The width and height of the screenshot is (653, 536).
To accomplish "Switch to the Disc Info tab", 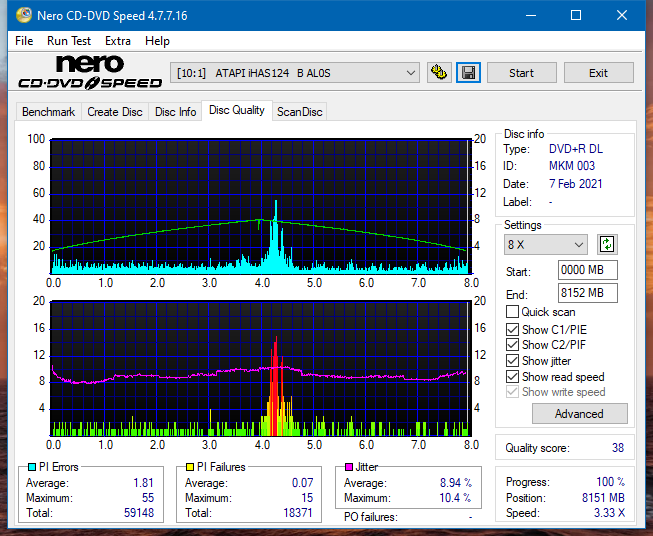I will tap(175, 112).
